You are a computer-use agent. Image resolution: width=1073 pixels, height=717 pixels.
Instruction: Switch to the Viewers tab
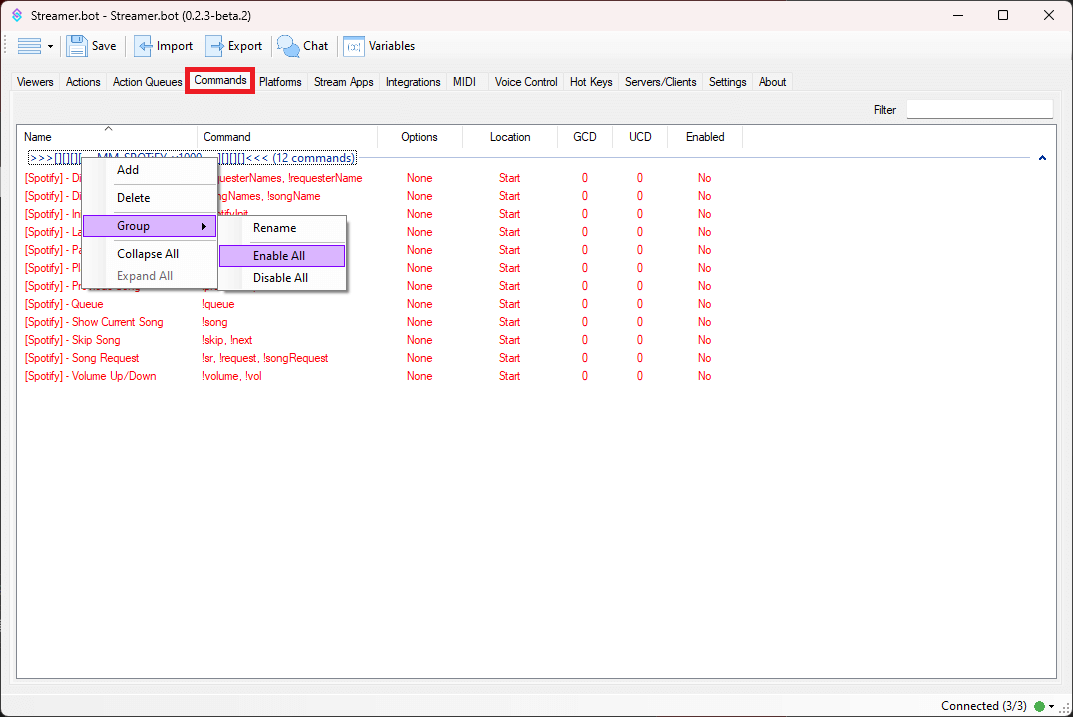point(35,81)
